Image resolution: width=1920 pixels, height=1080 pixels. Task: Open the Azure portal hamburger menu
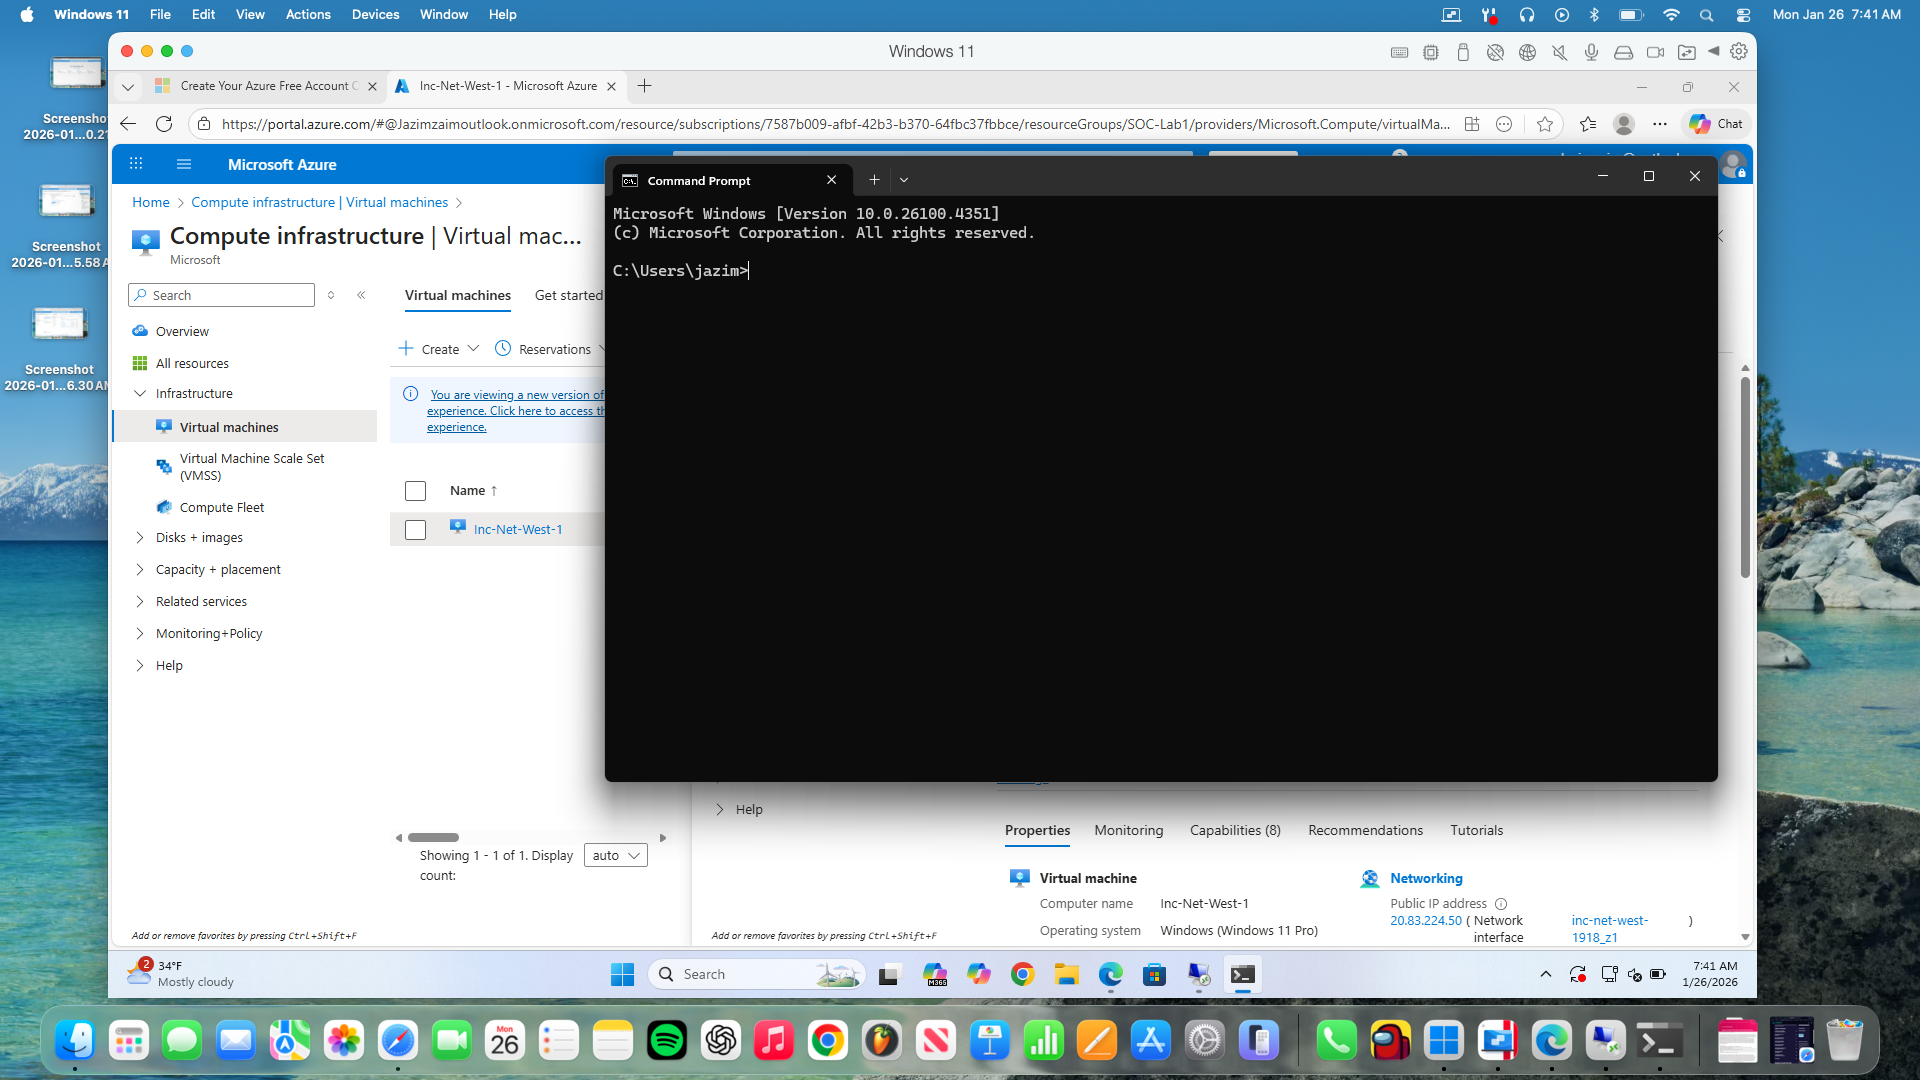[x=183, y=164]
